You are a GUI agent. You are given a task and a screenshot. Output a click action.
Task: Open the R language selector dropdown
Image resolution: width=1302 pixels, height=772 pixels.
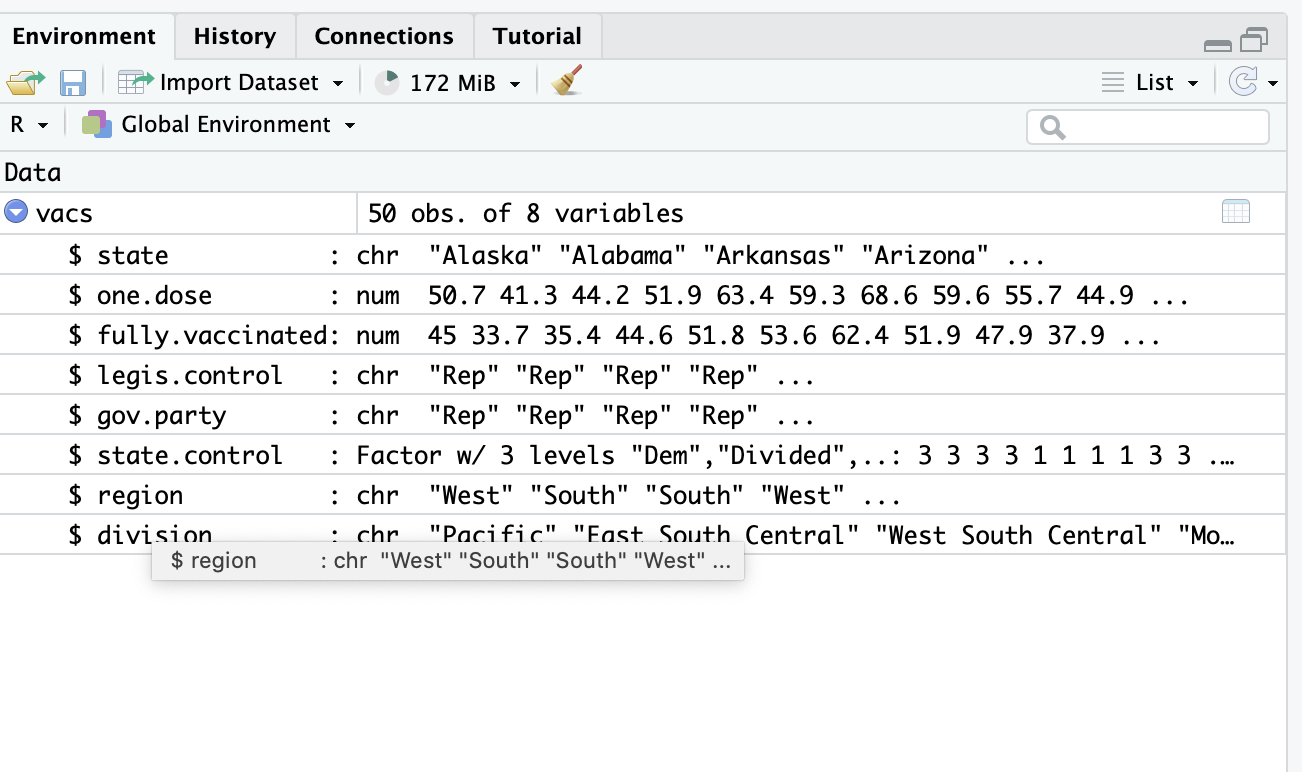coord(28,125)
